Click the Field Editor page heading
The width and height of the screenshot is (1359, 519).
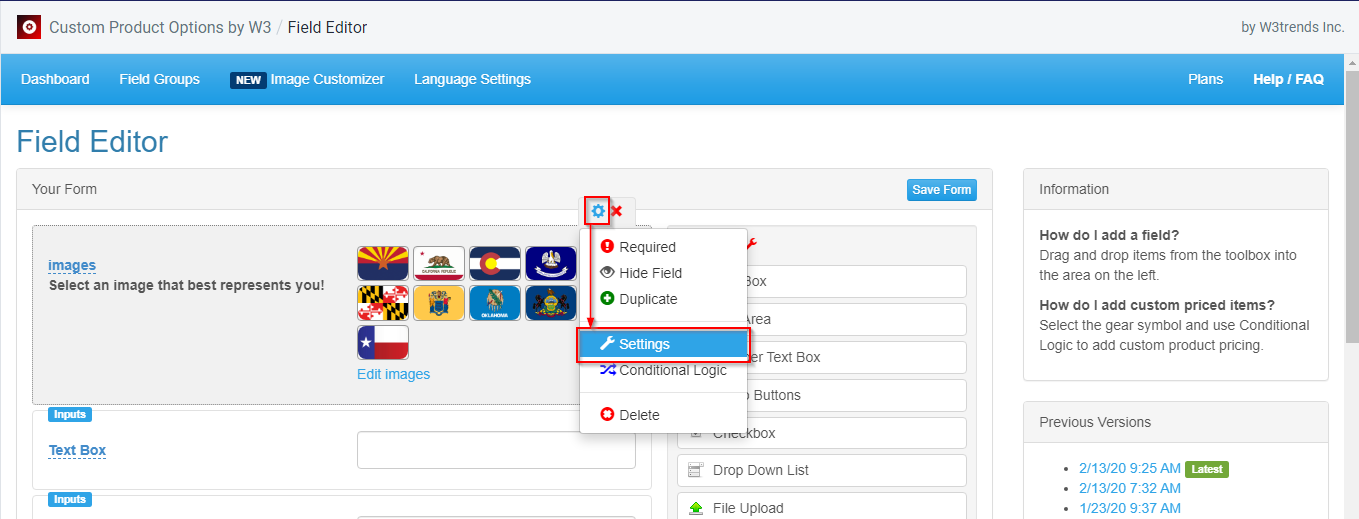click(x=92, y=142)
